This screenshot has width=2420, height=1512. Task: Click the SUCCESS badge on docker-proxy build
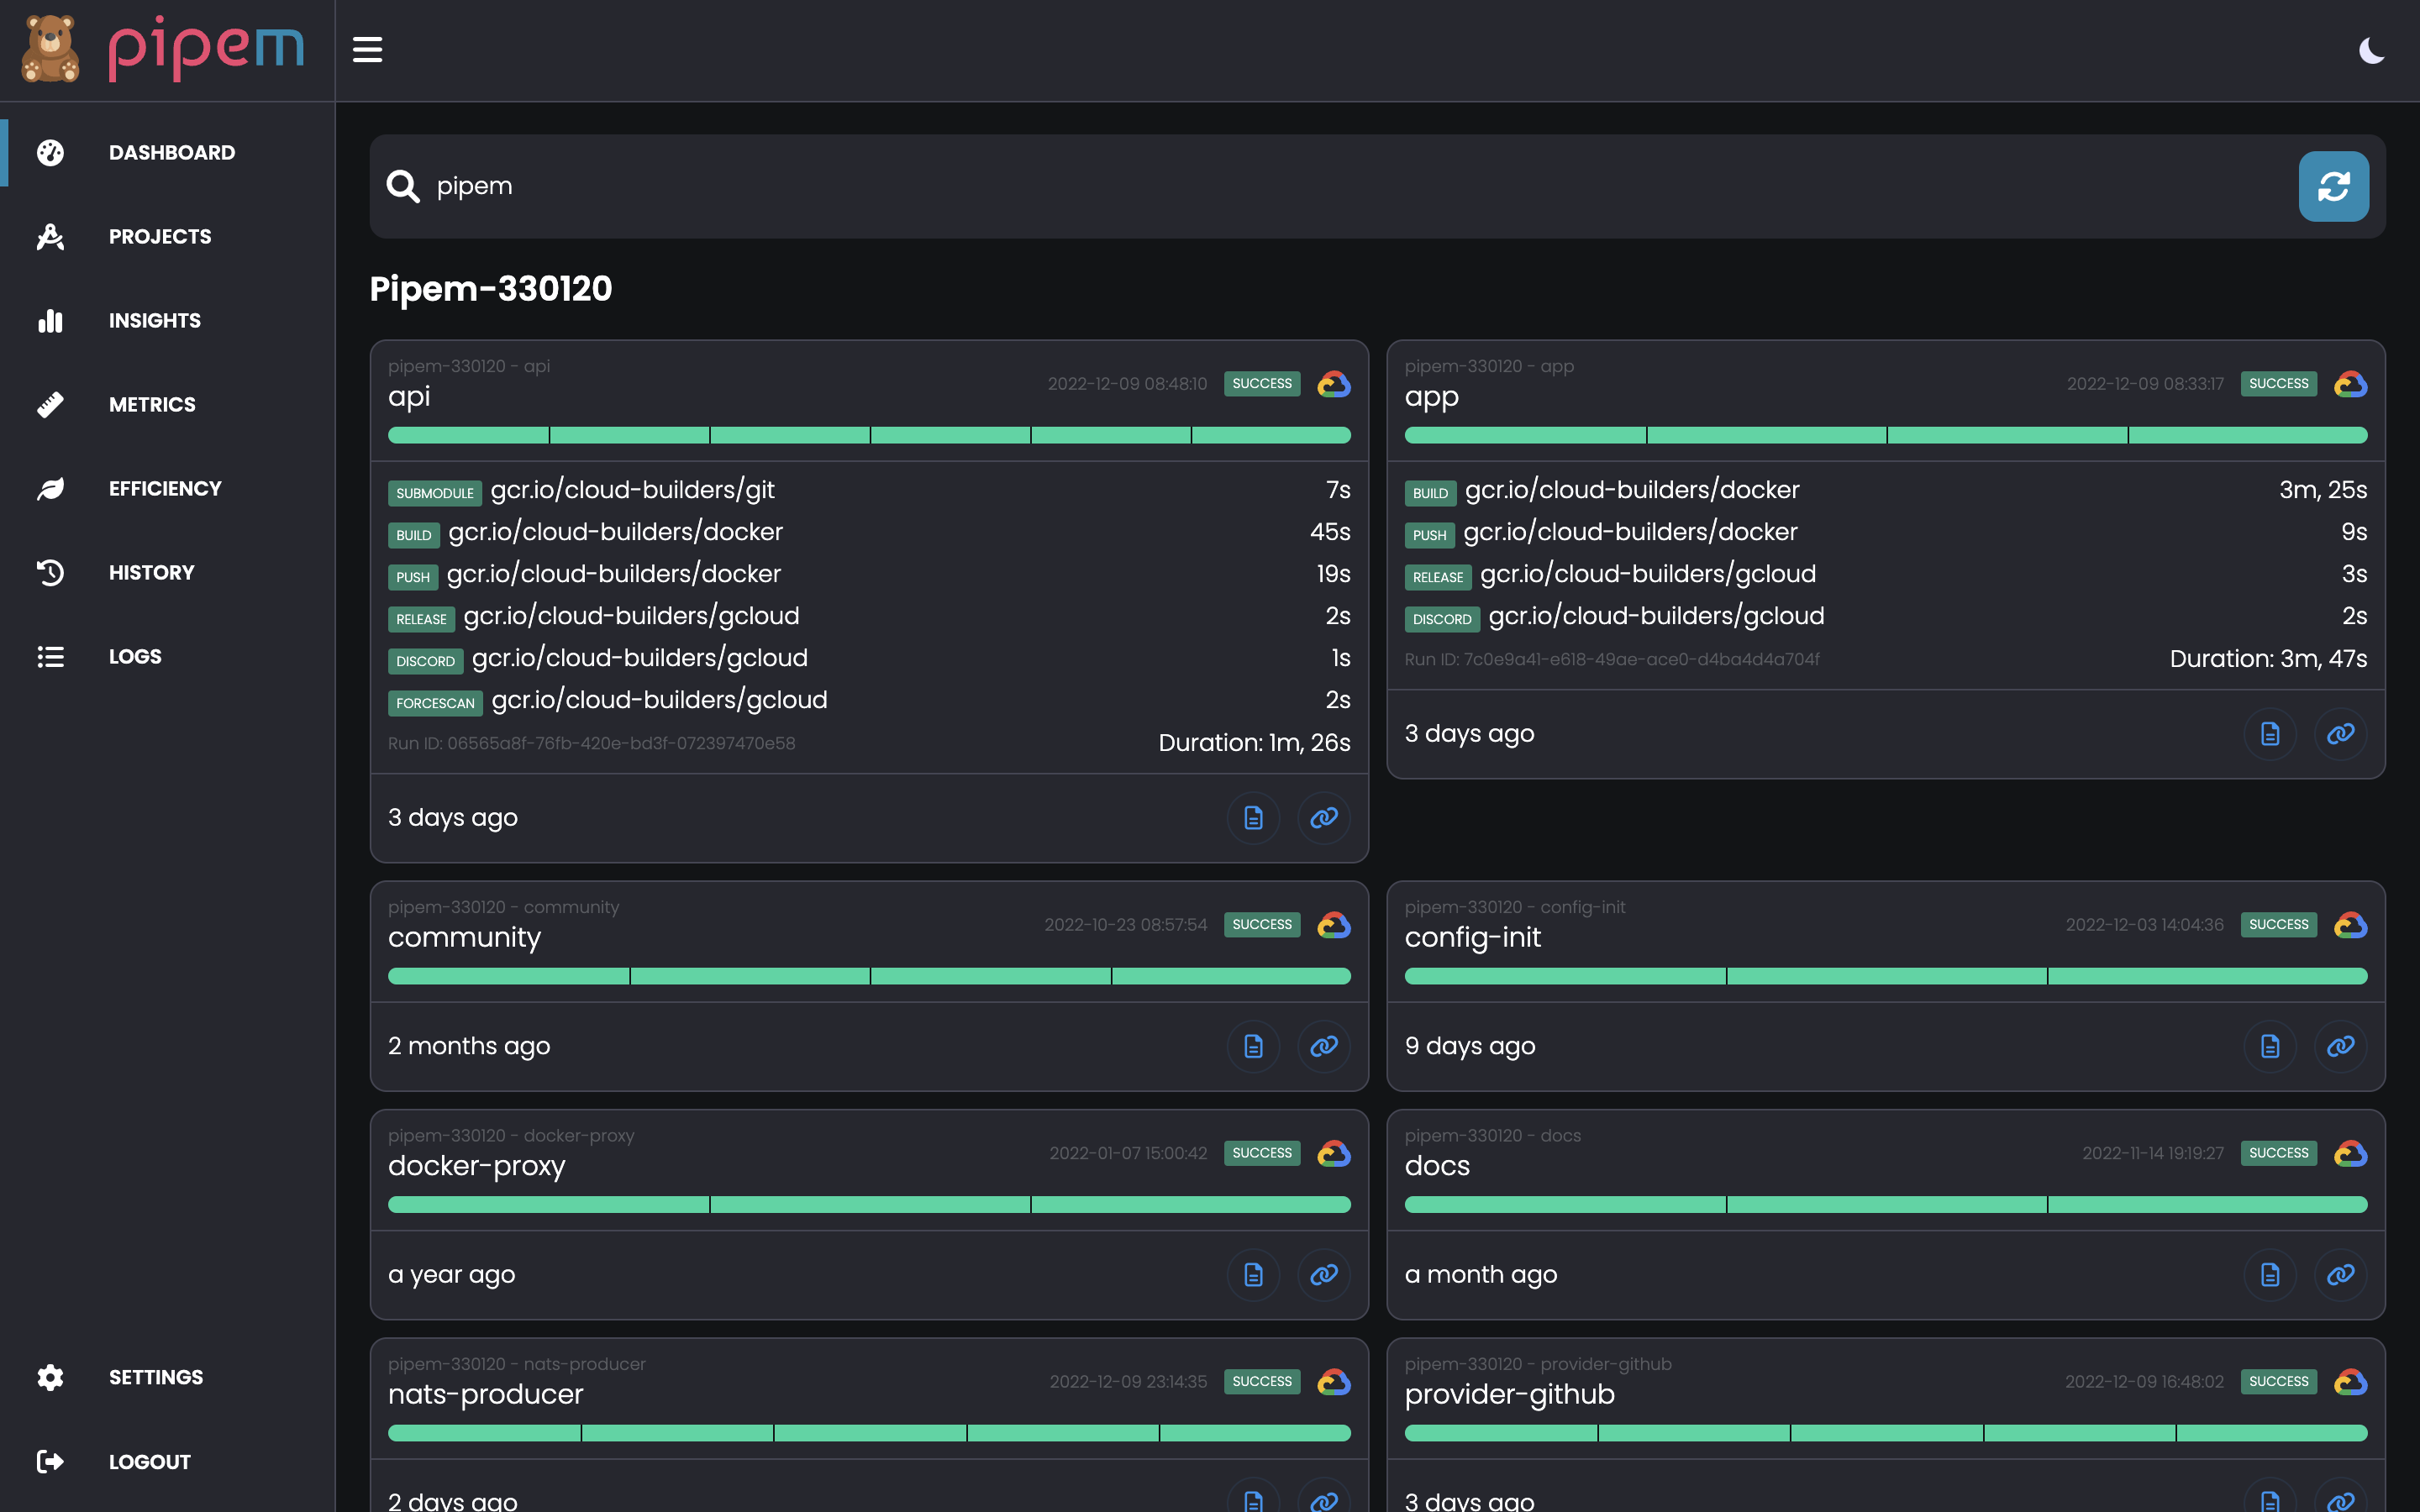pyautogui.click(x=1261, y=1152)
